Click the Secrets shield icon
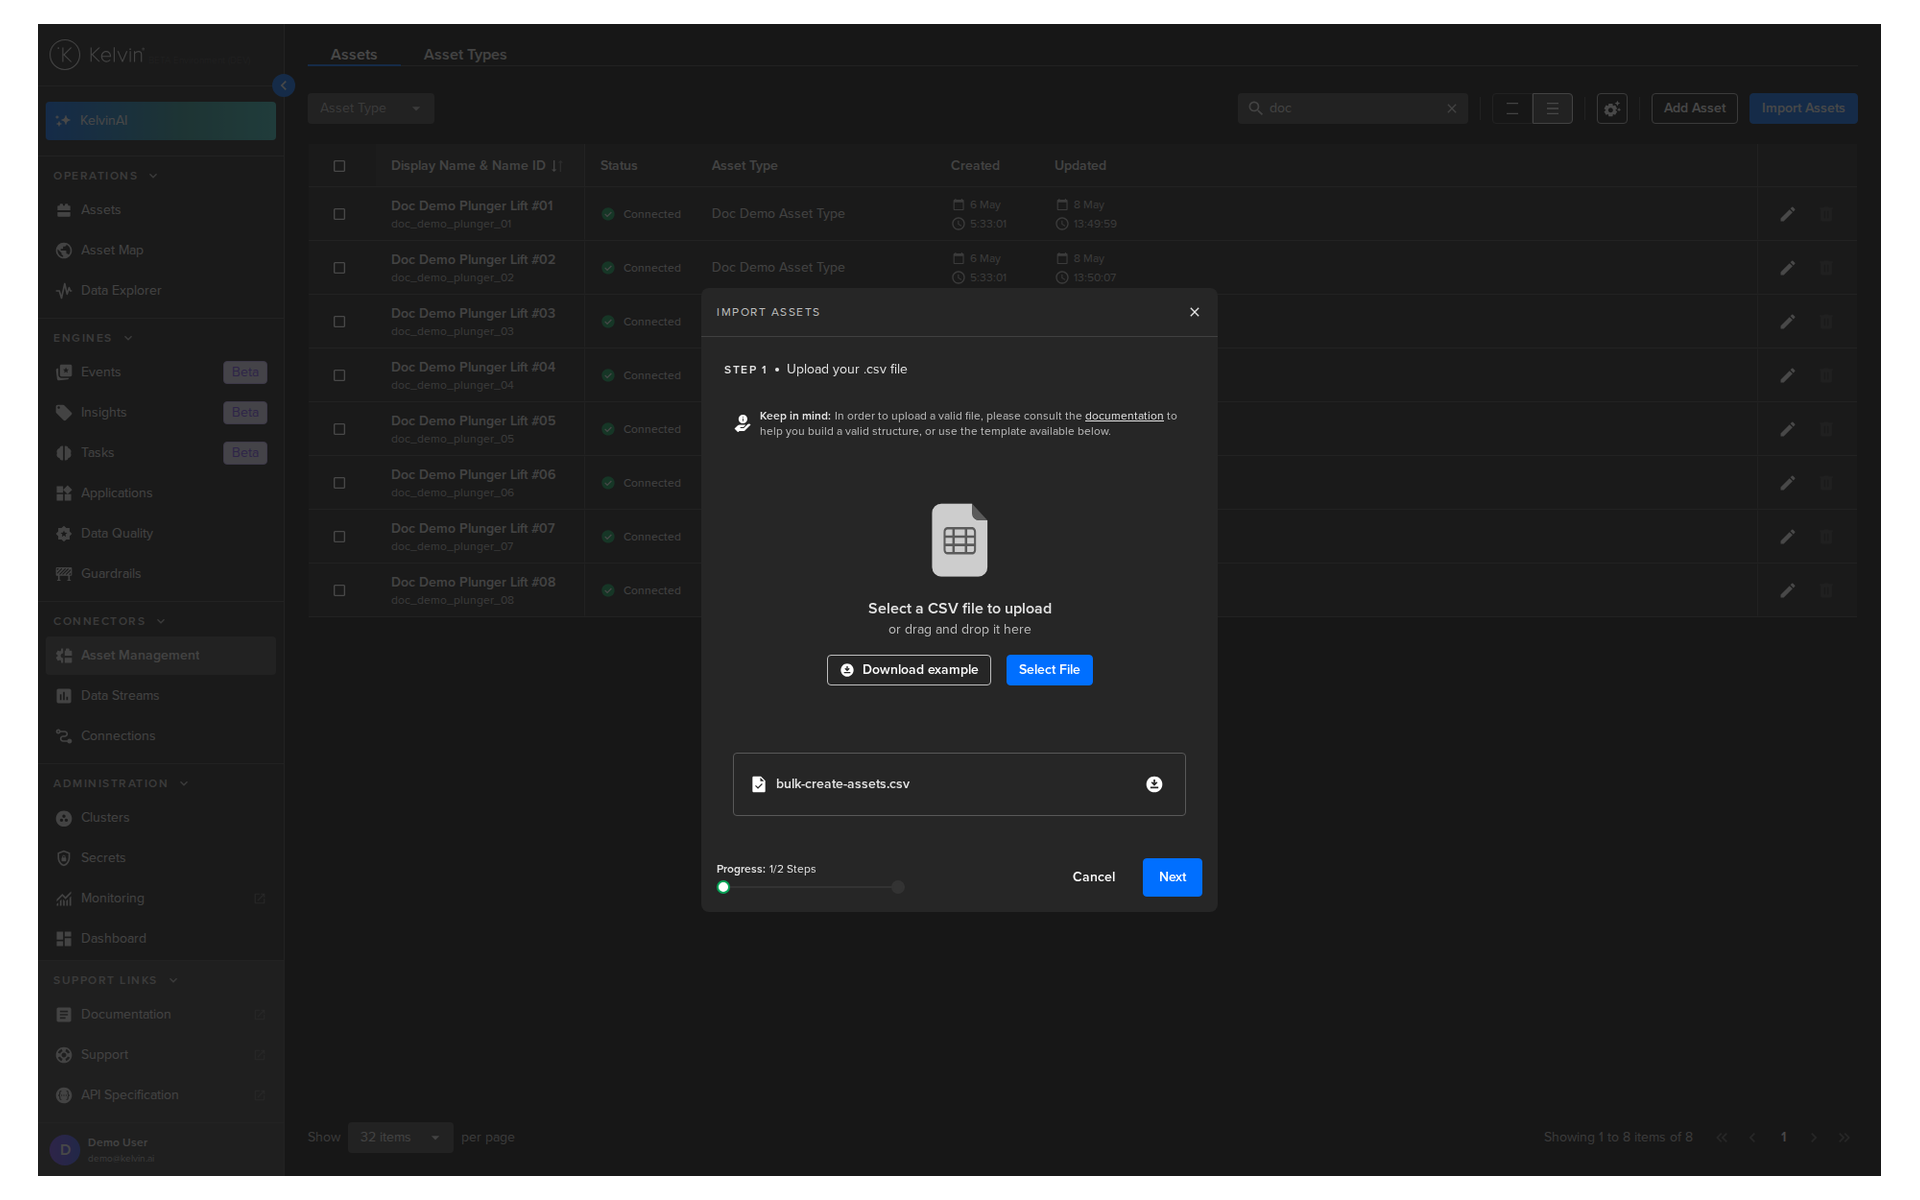Screen dimensions: 1920x1200 tap(64, 858)
